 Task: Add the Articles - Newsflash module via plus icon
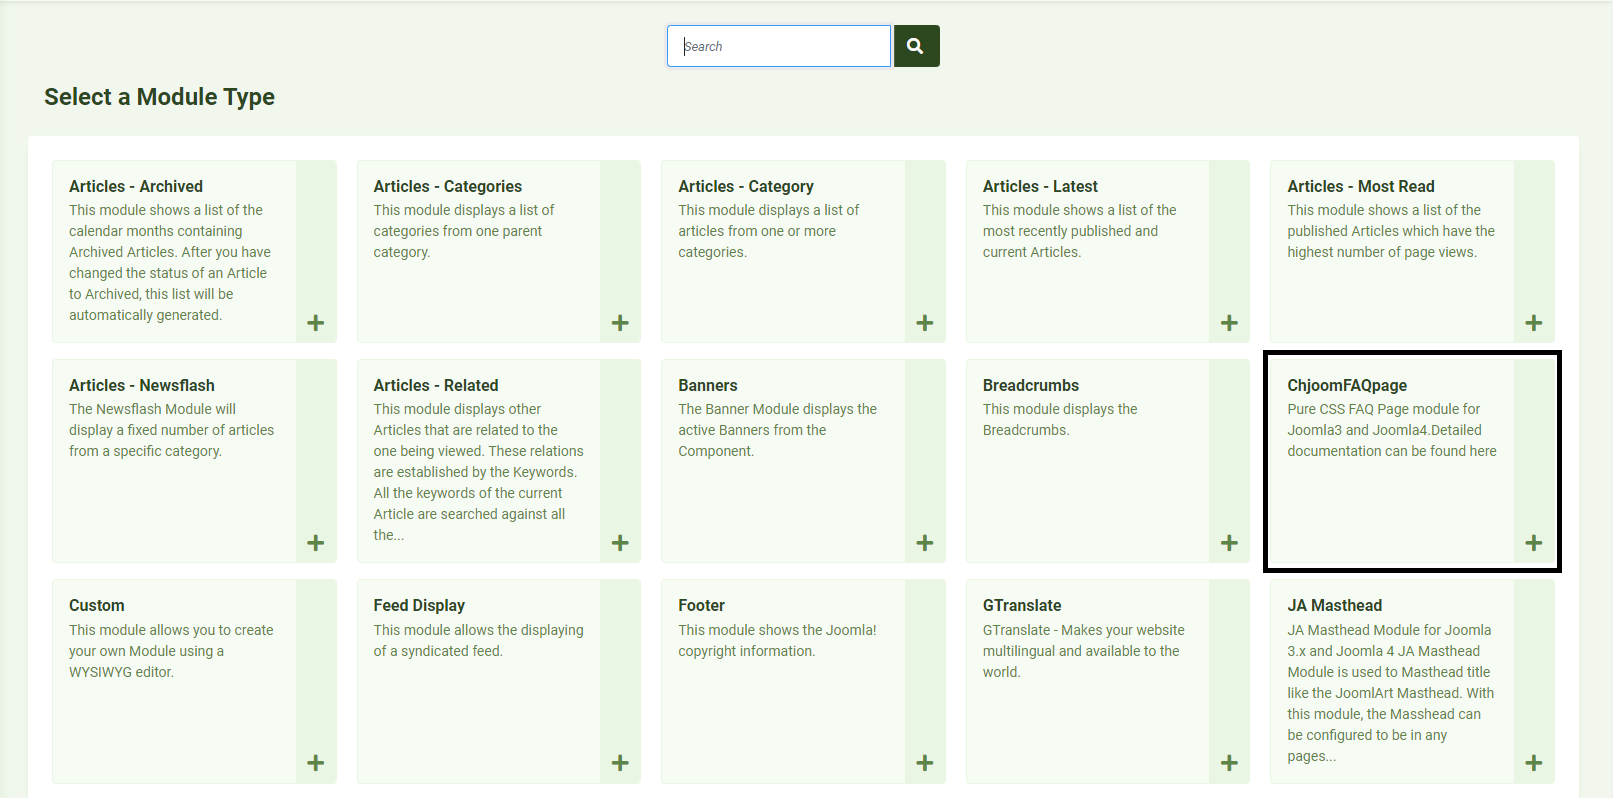click(x=316, y=543)
